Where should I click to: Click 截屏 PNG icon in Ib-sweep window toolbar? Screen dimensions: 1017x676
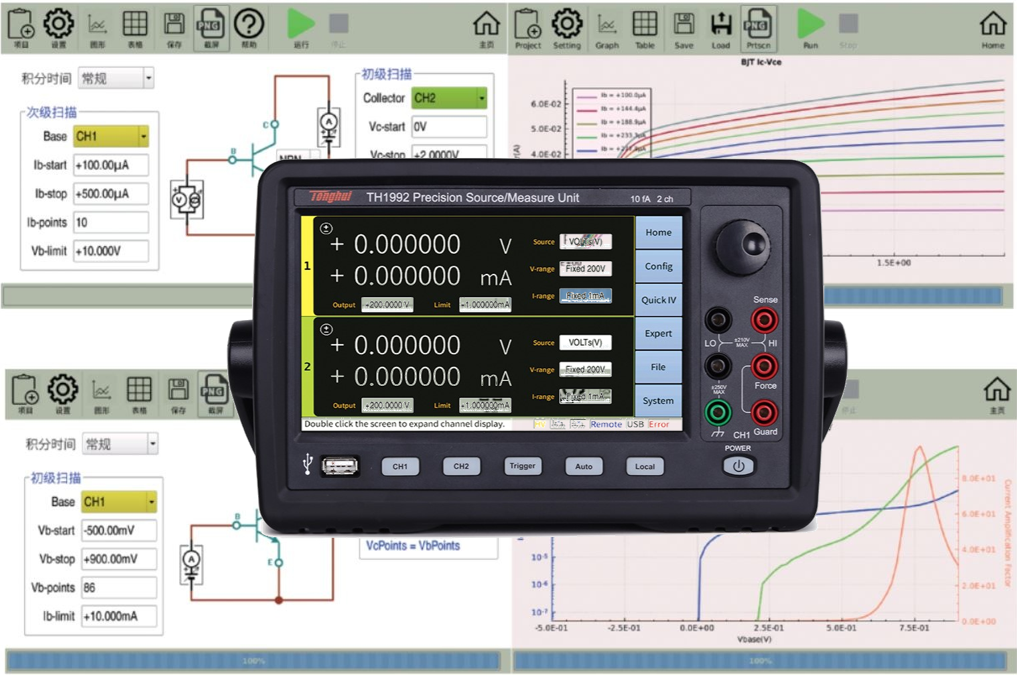point(211,27)
